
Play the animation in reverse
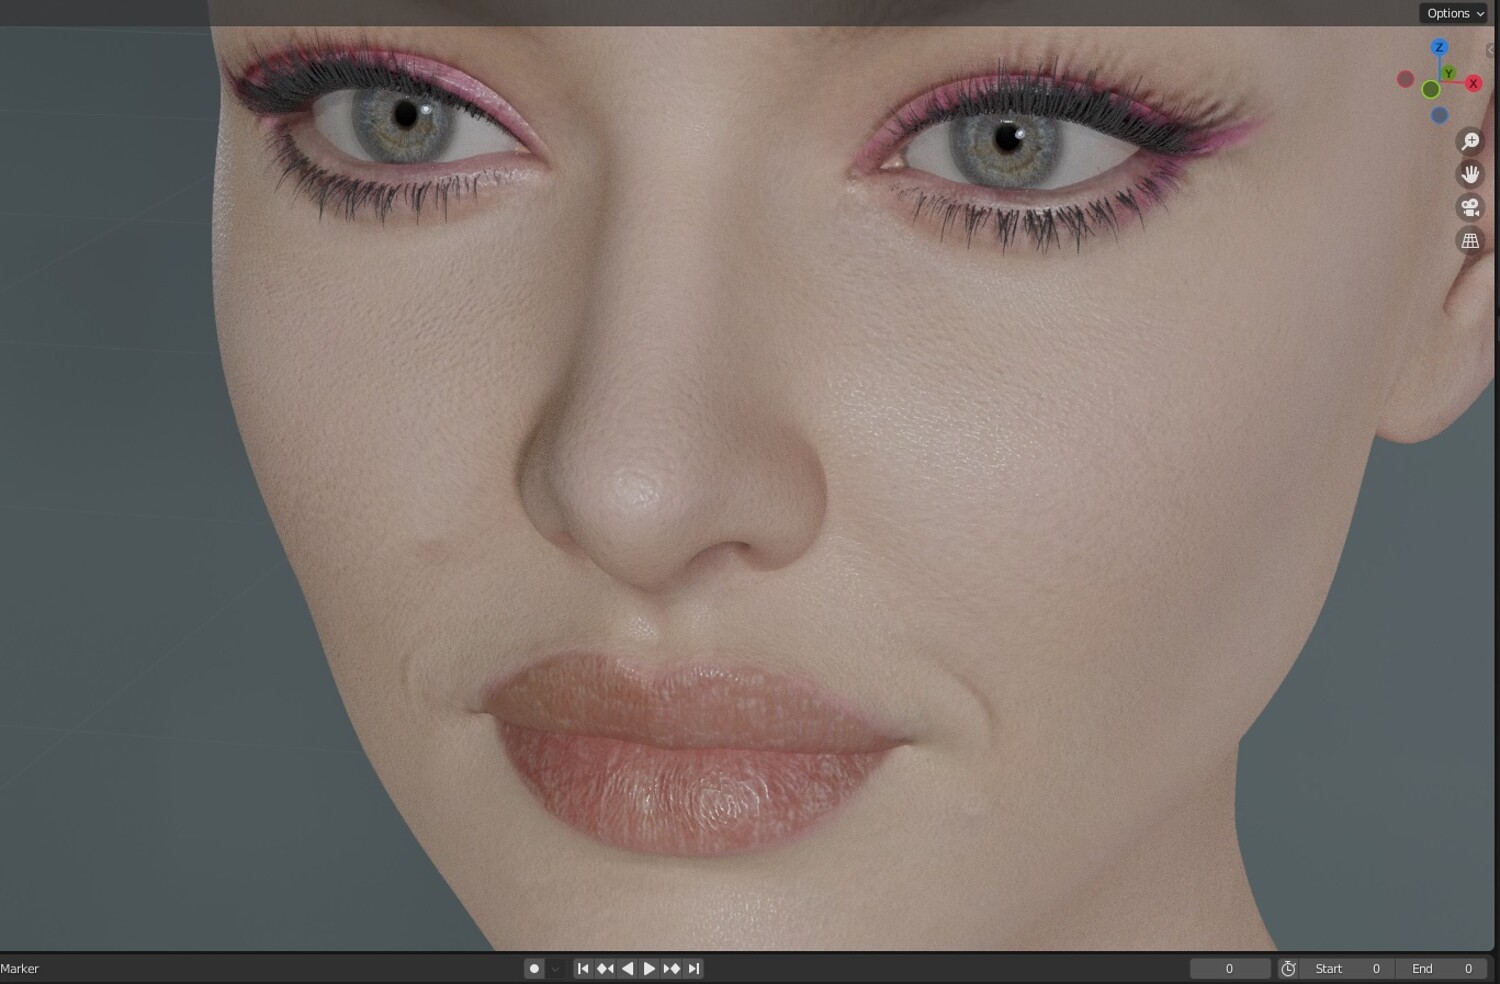[x=627, y=968]
